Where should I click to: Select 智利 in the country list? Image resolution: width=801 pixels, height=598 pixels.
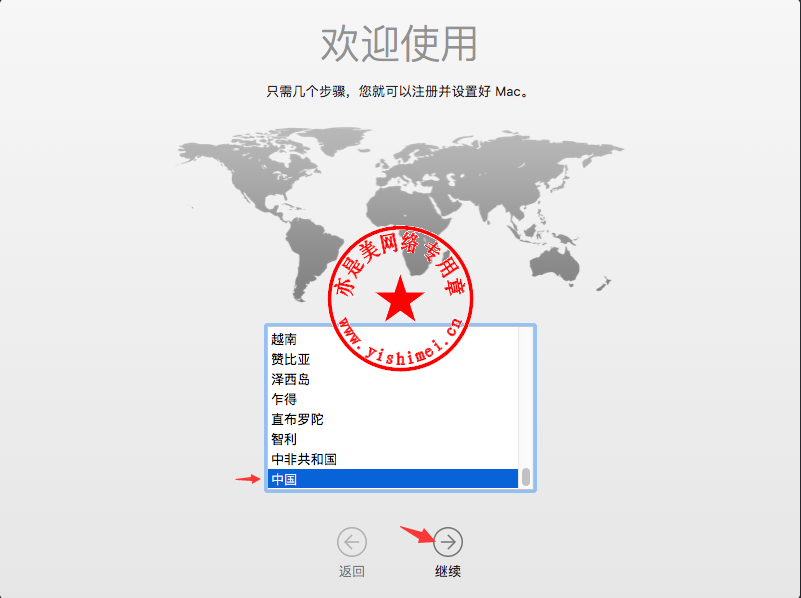(x=393, y=439)
